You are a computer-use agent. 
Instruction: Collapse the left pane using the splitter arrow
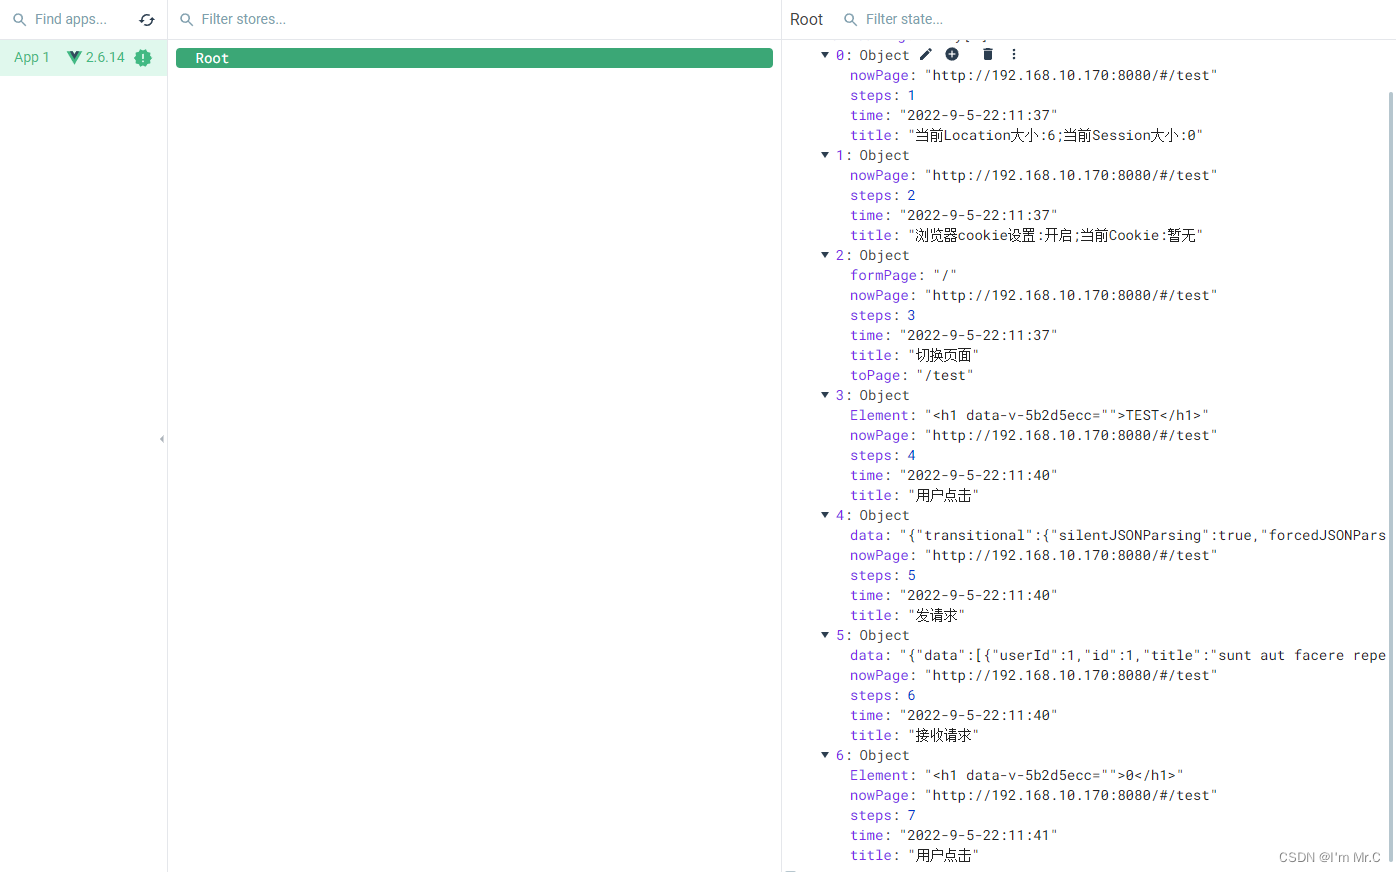pyautogui.click(x=162, y=439)
